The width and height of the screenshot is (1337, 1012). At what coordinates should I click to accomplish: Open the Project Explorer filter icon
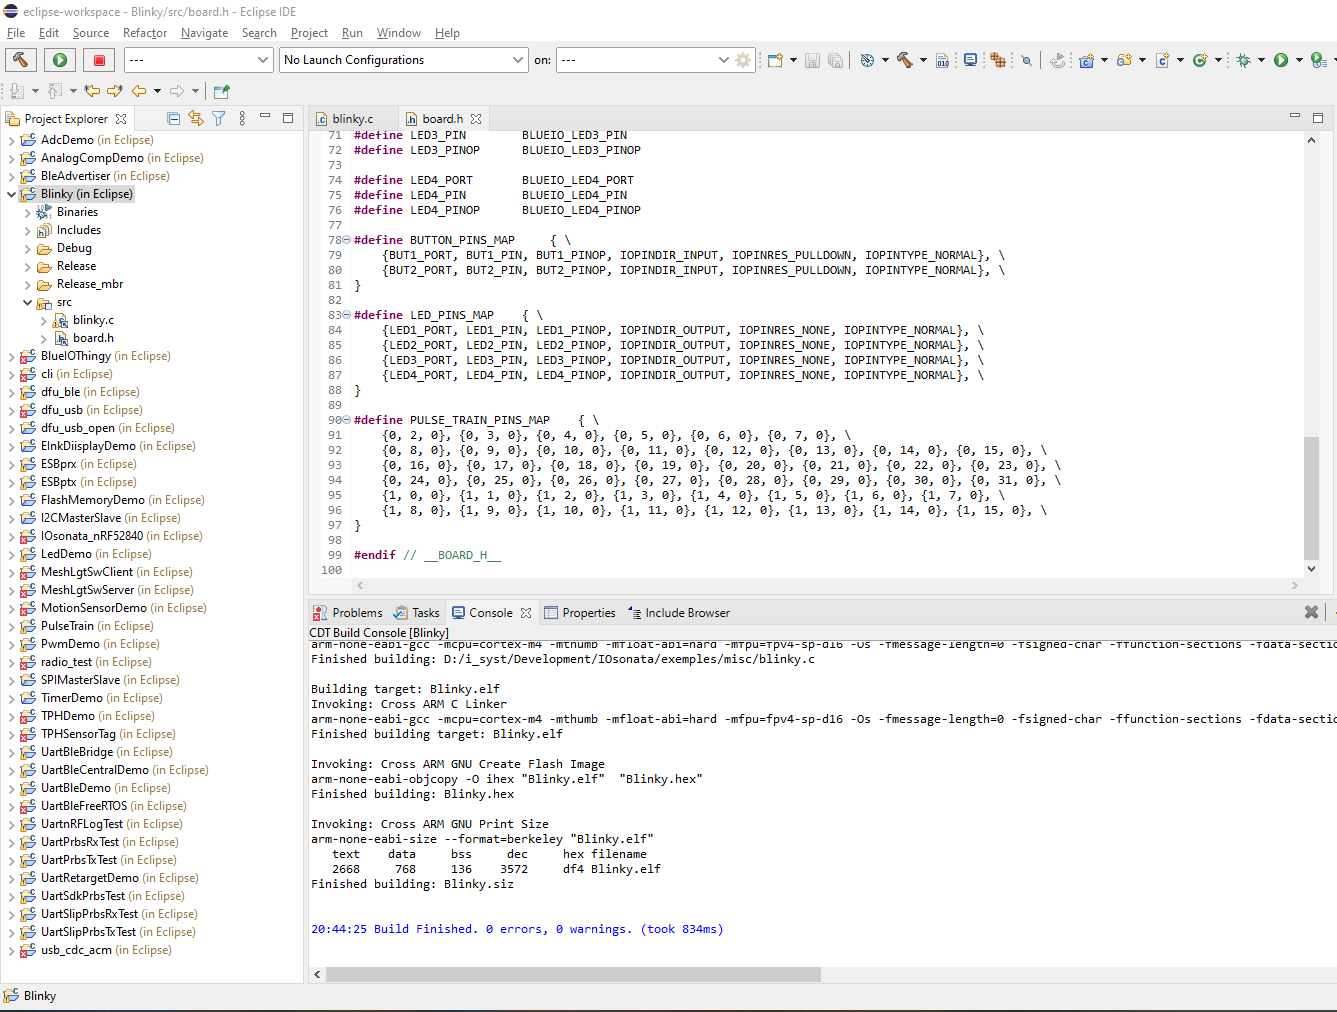tap(218, 118)
